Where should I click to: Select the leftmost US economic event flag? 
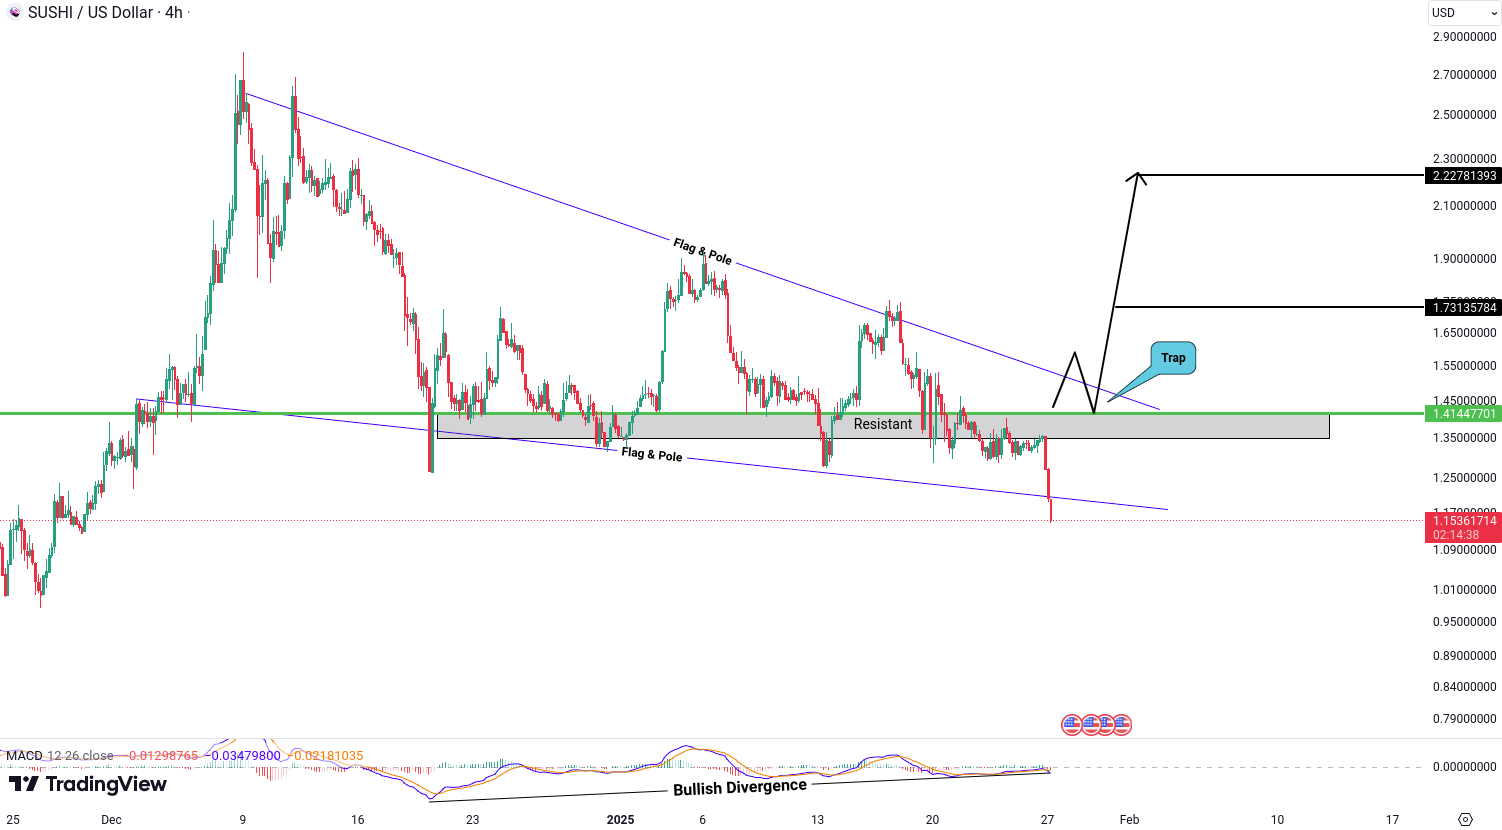pyautogui.click(x=1071, y=724)
